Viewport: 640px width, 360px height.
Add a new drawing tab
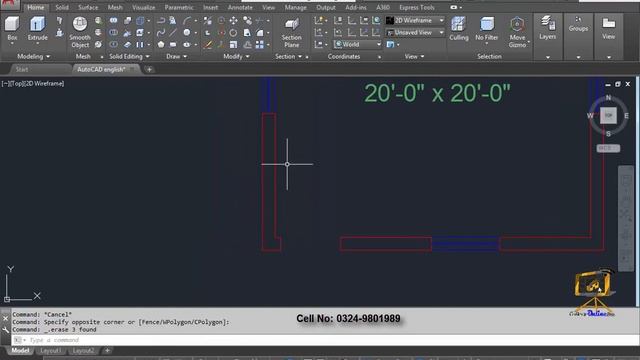click(149, 69)
